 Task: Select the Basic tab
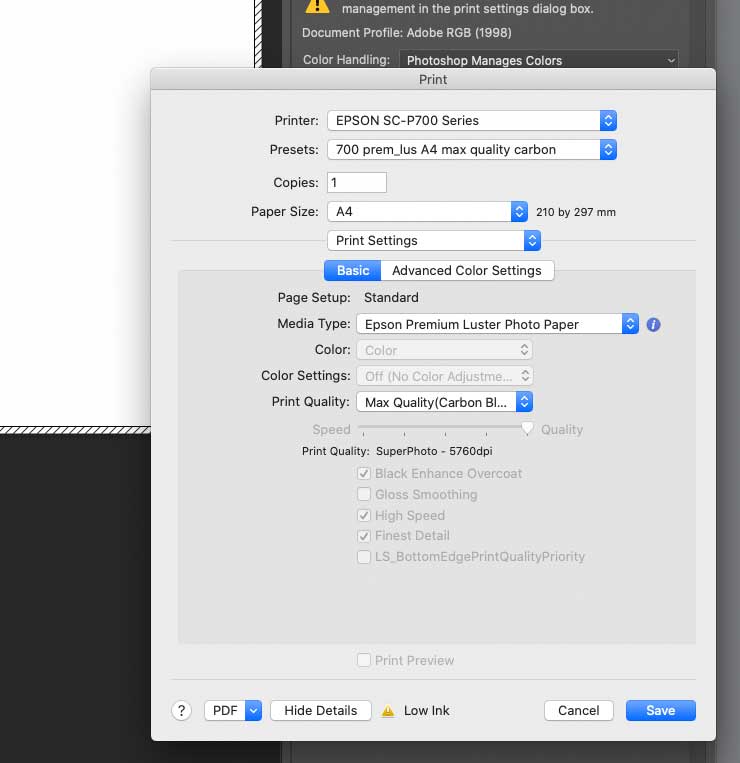point(353,271)
